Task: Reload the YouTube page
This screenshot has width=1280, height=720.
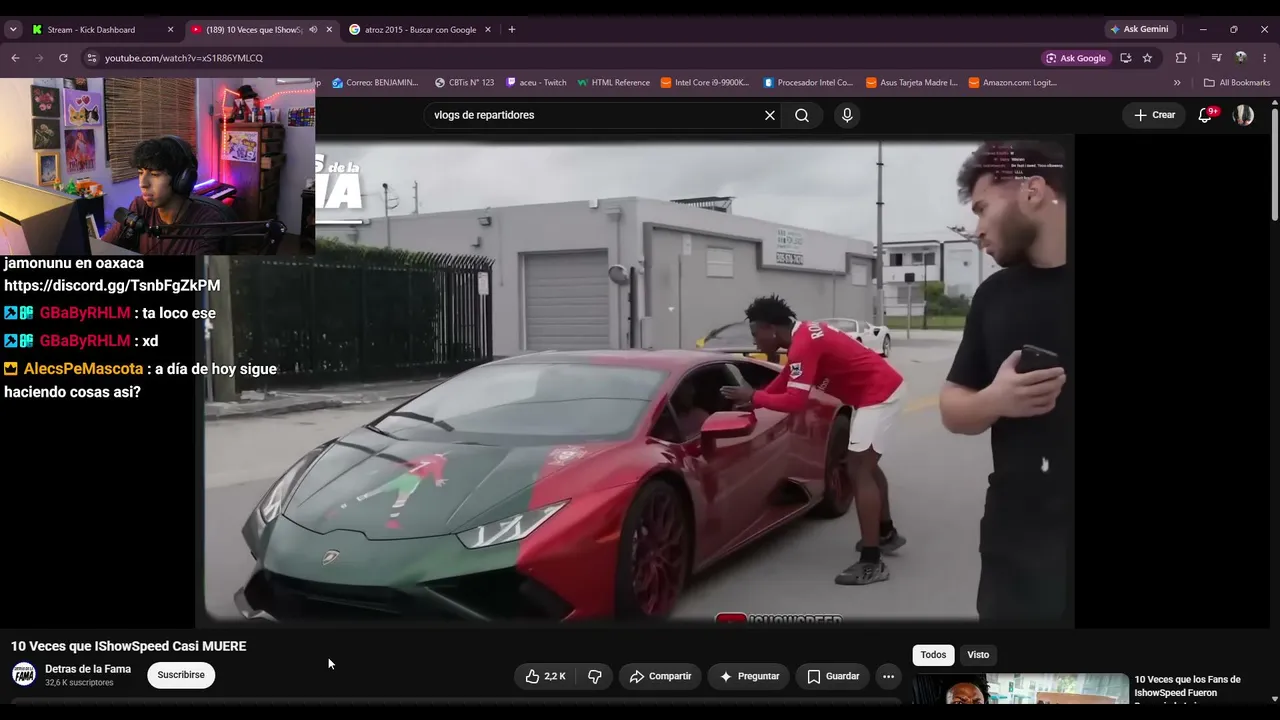Action: 63,58
